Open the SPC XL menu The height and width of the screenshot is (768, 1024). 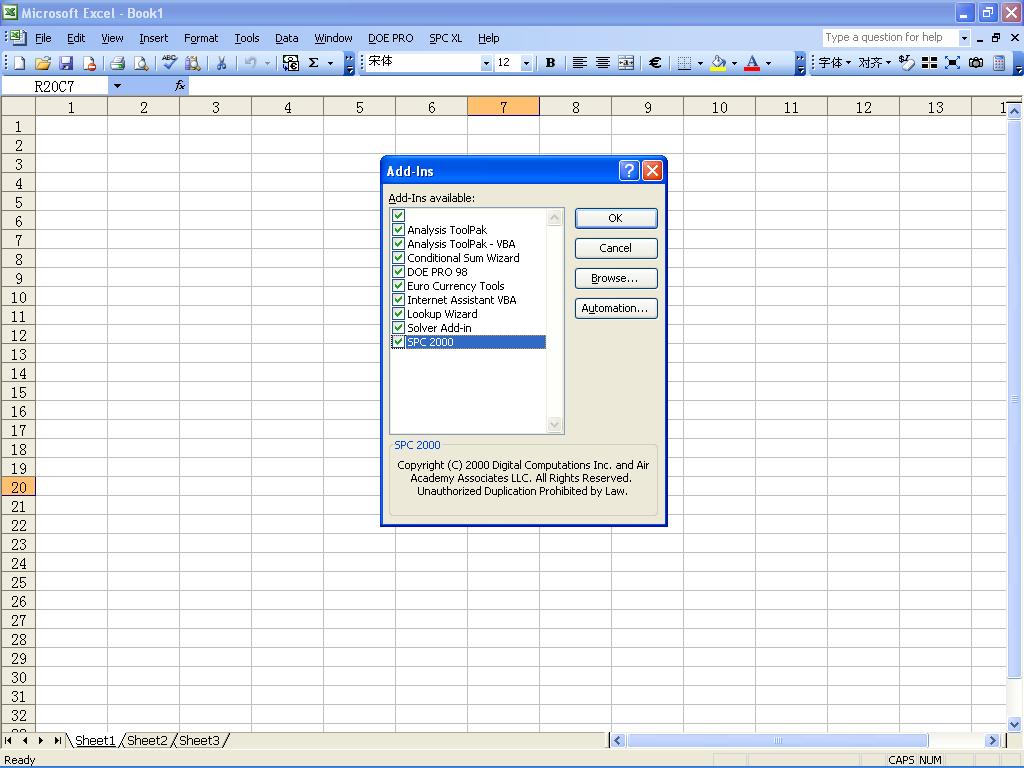point(445,38)
